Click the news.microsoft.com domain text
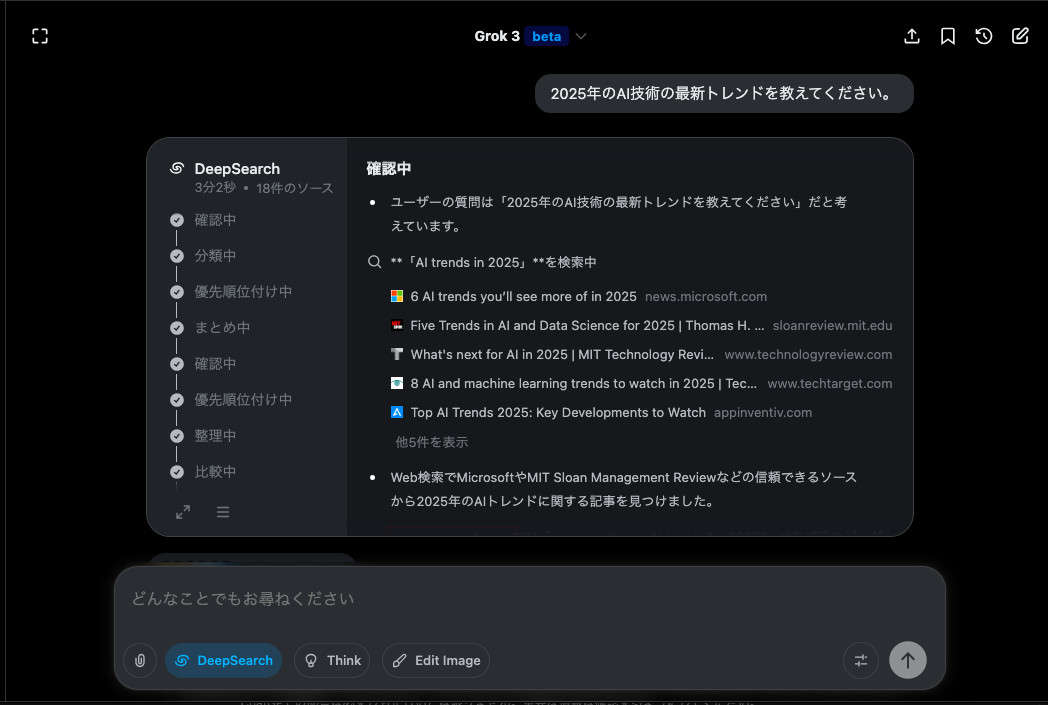The height and width of the screenshot is (705, 1048). point(706,296)
